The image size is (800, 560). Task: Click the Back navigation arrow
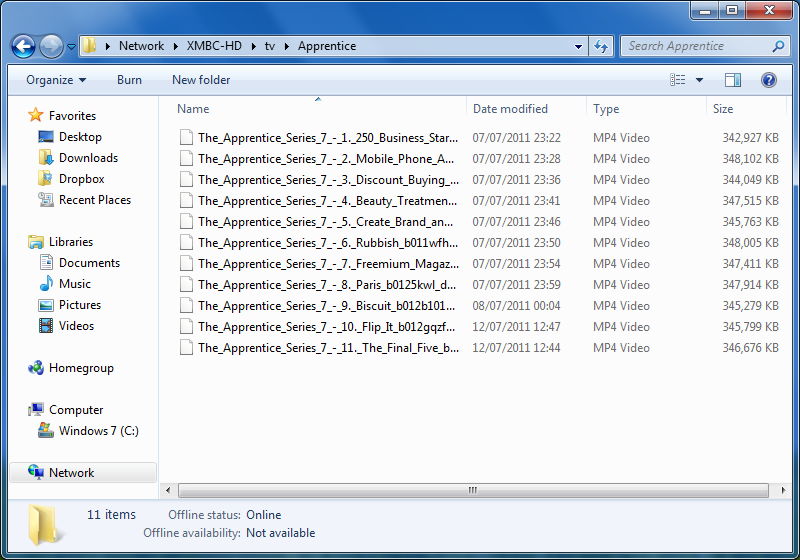[23, 46]
